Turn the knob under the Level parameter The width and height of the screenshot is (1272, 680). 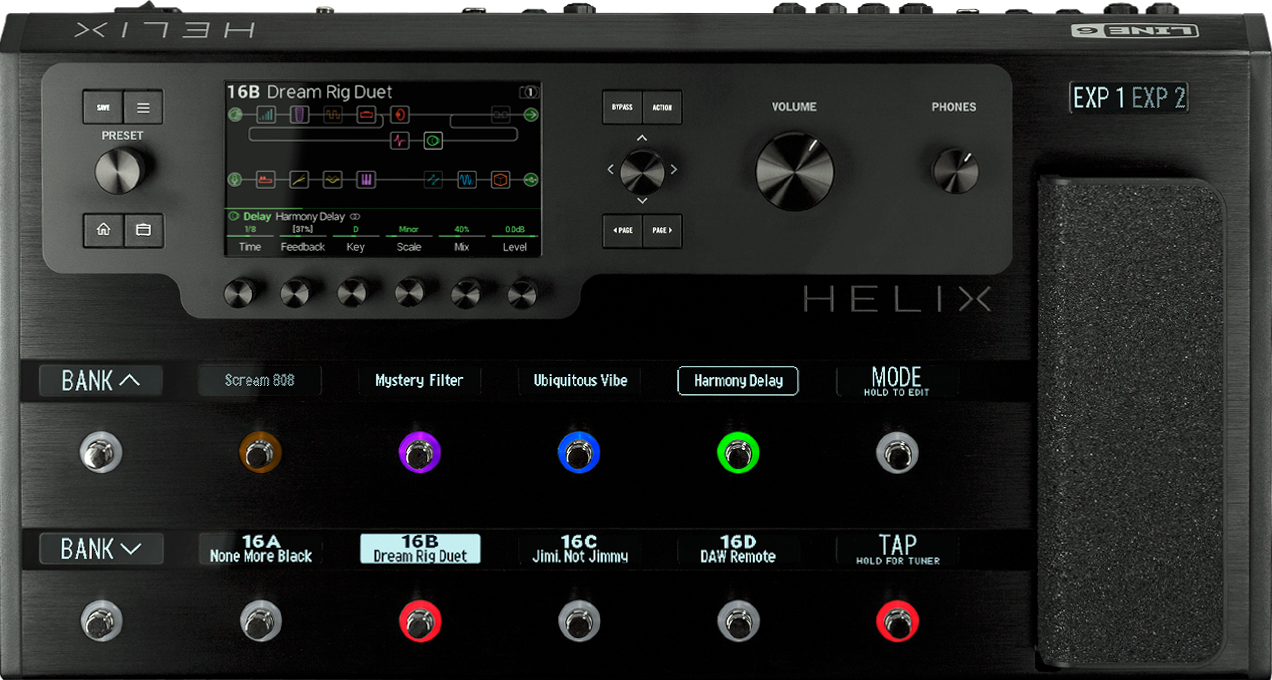click(523, 293)
